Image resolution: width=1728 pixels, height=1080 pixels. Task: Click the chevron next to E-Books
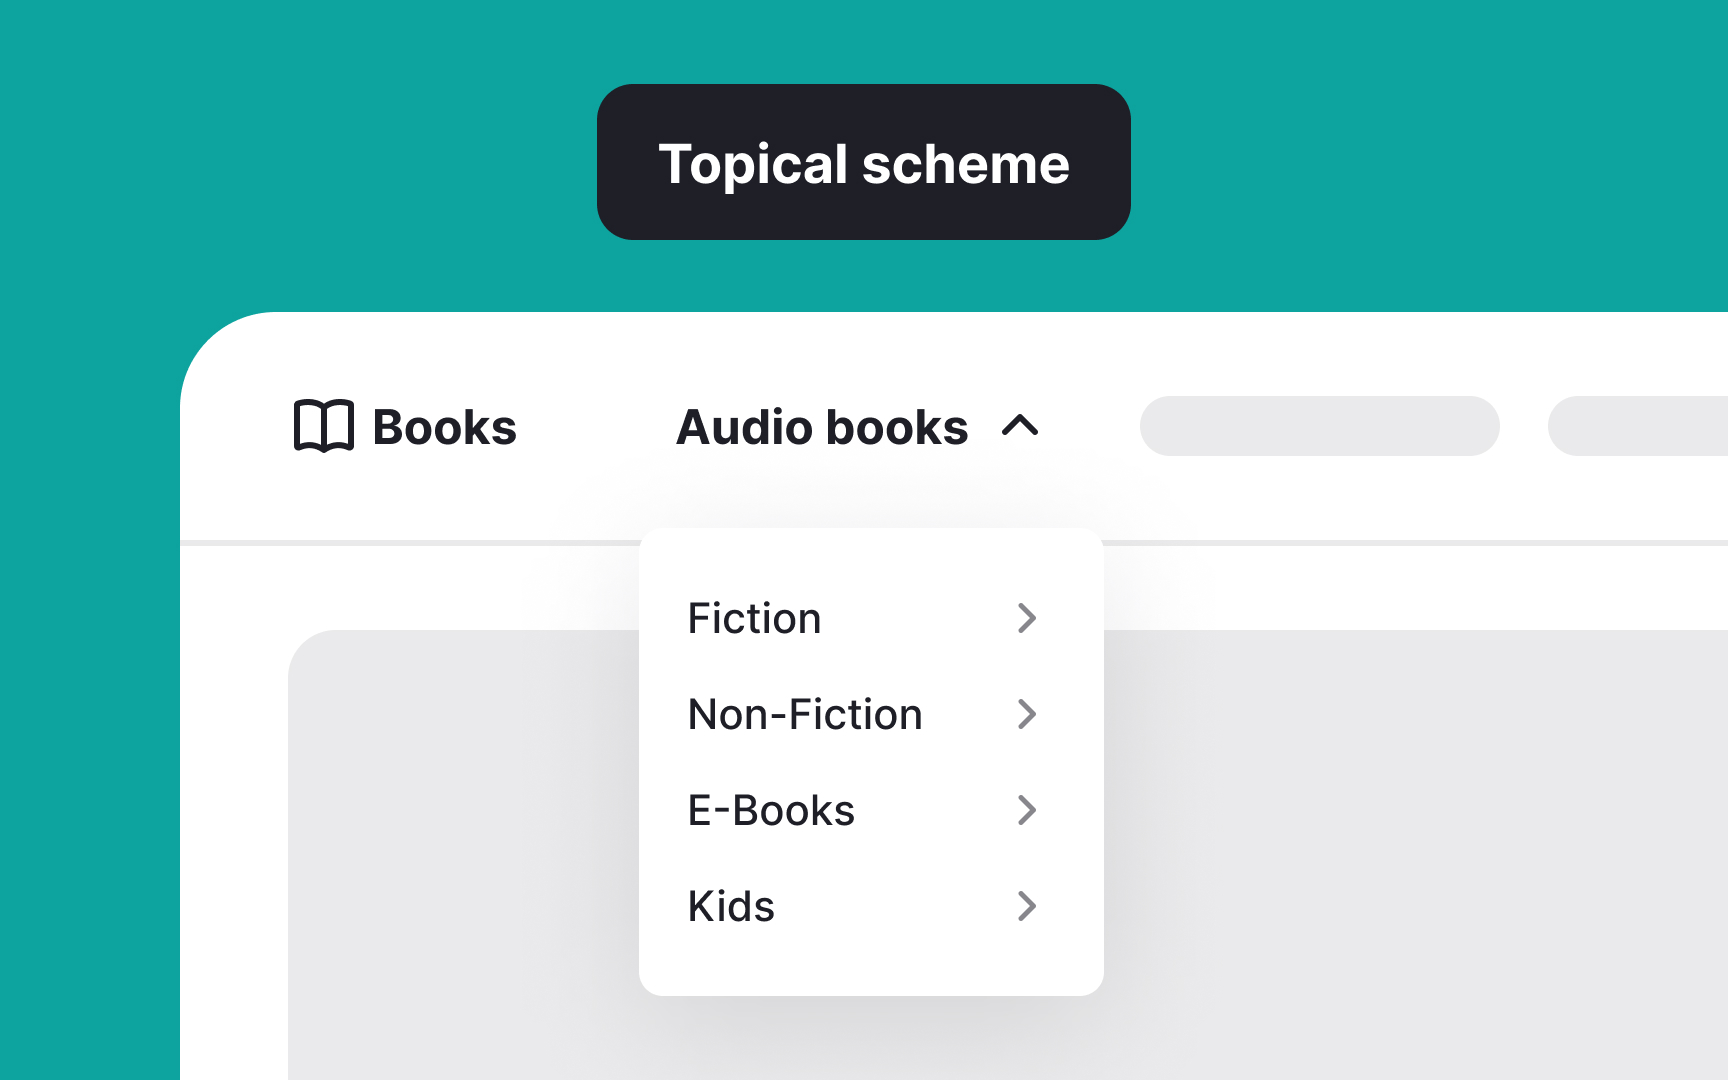click(x=1027, y=810)
